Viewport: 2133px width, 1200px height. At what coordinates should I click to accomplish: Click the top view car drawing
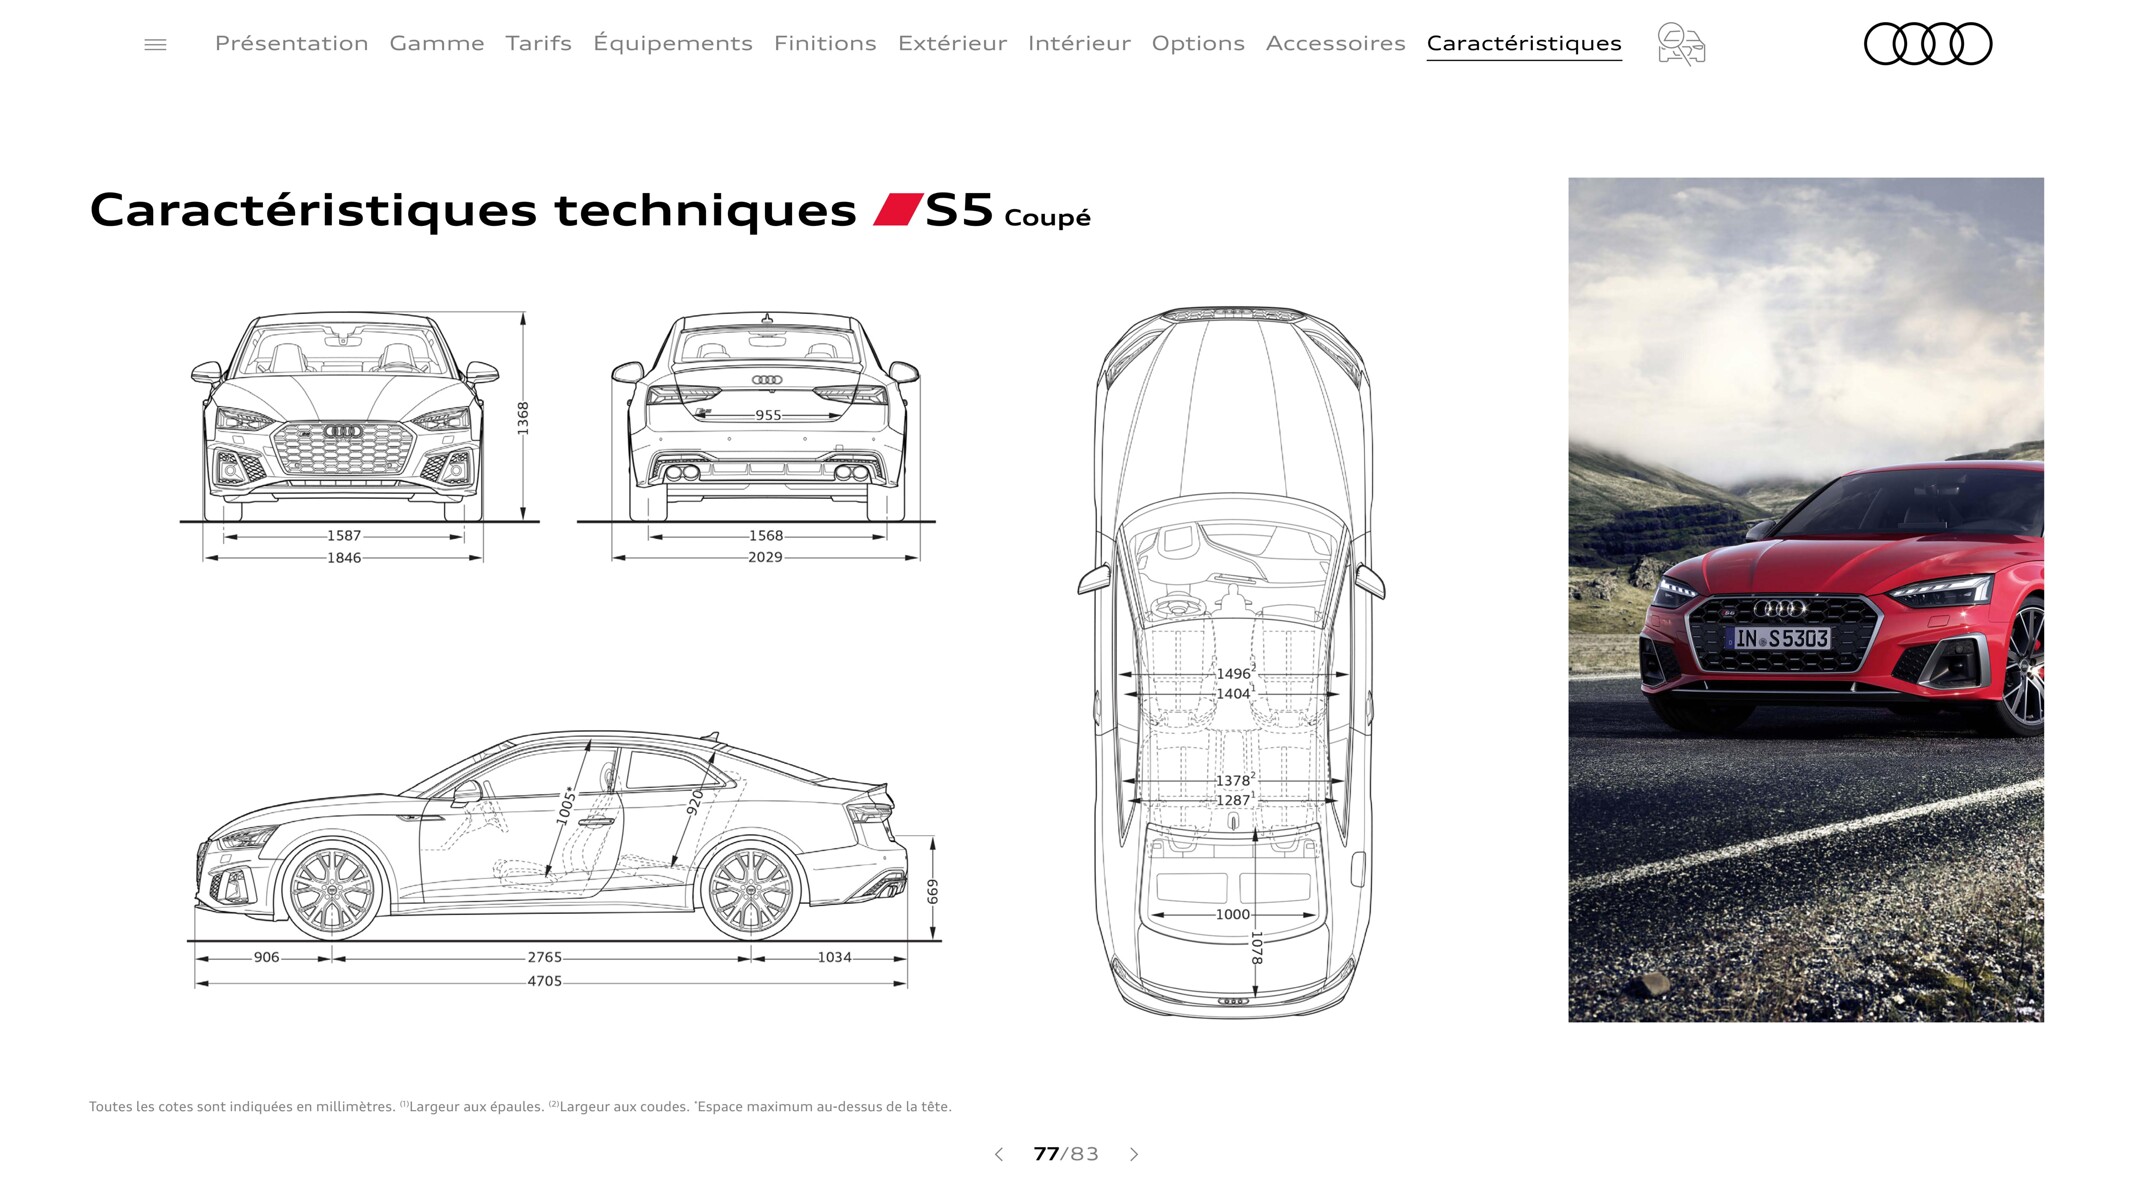[x=1231, y=662]
